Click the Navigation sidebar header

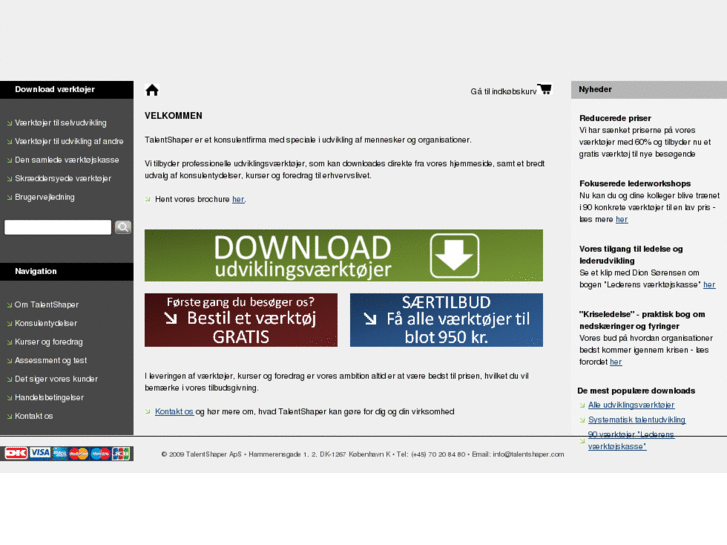tap(67, 271)
